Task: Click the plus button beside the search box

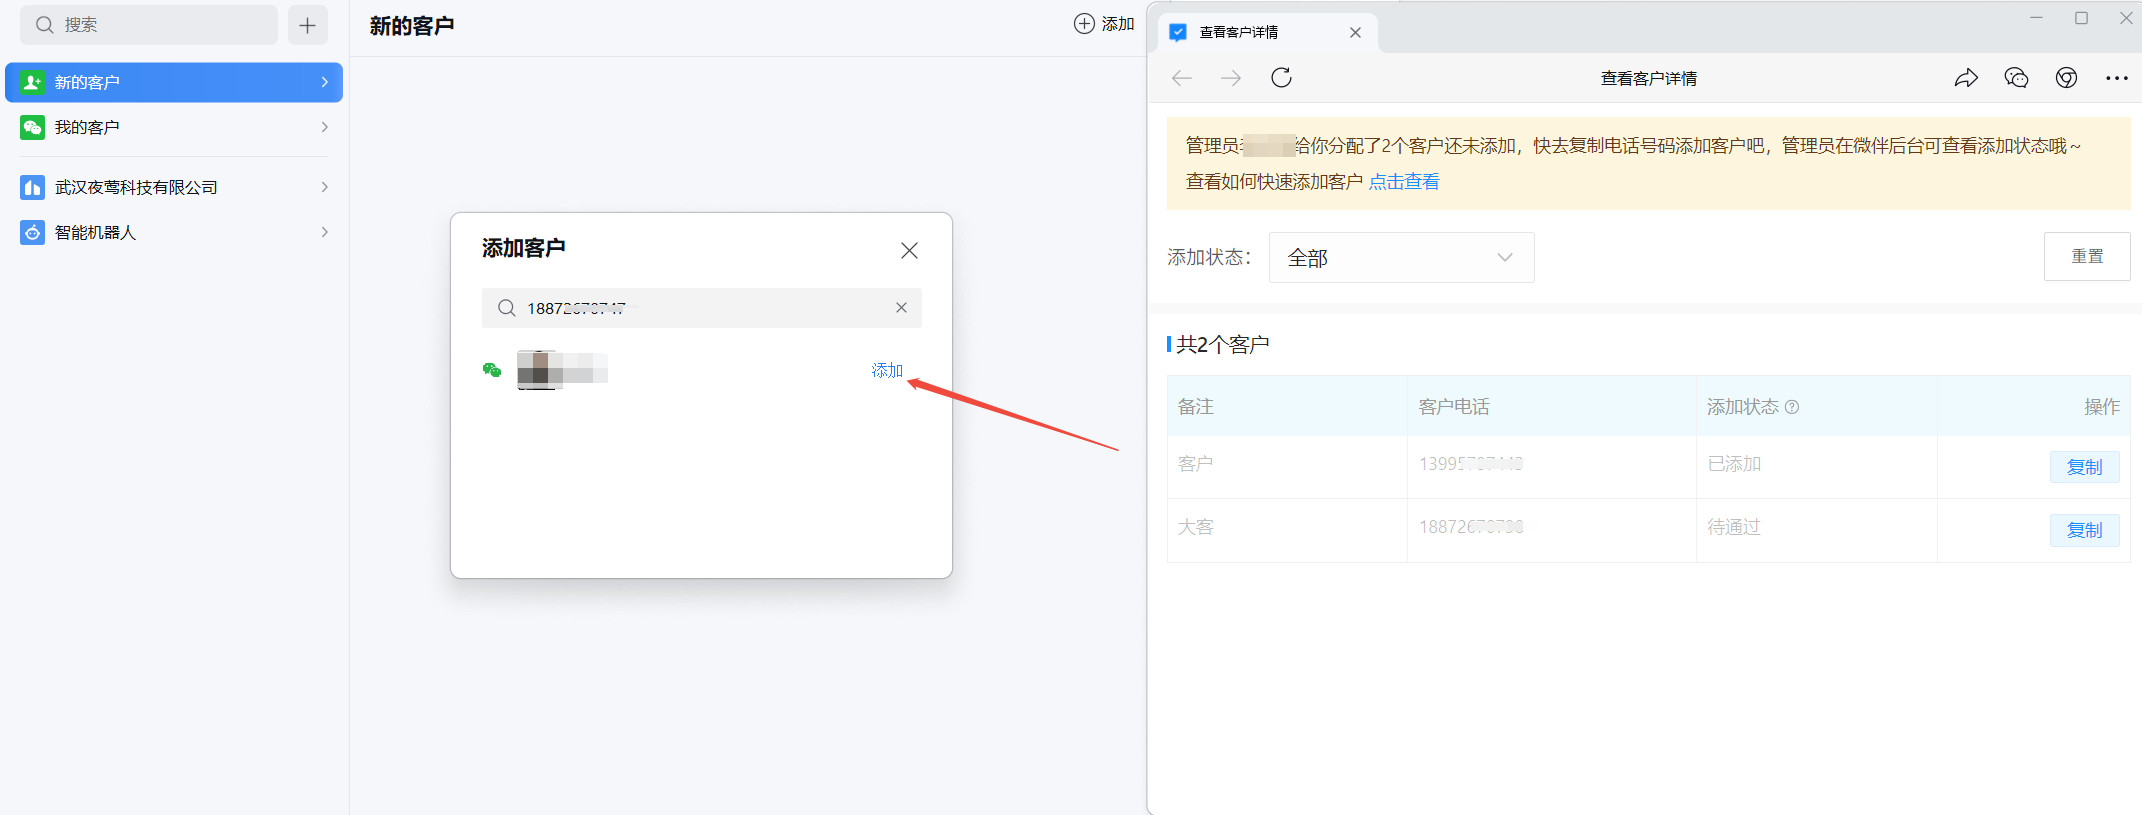Action: click(307, 25)
